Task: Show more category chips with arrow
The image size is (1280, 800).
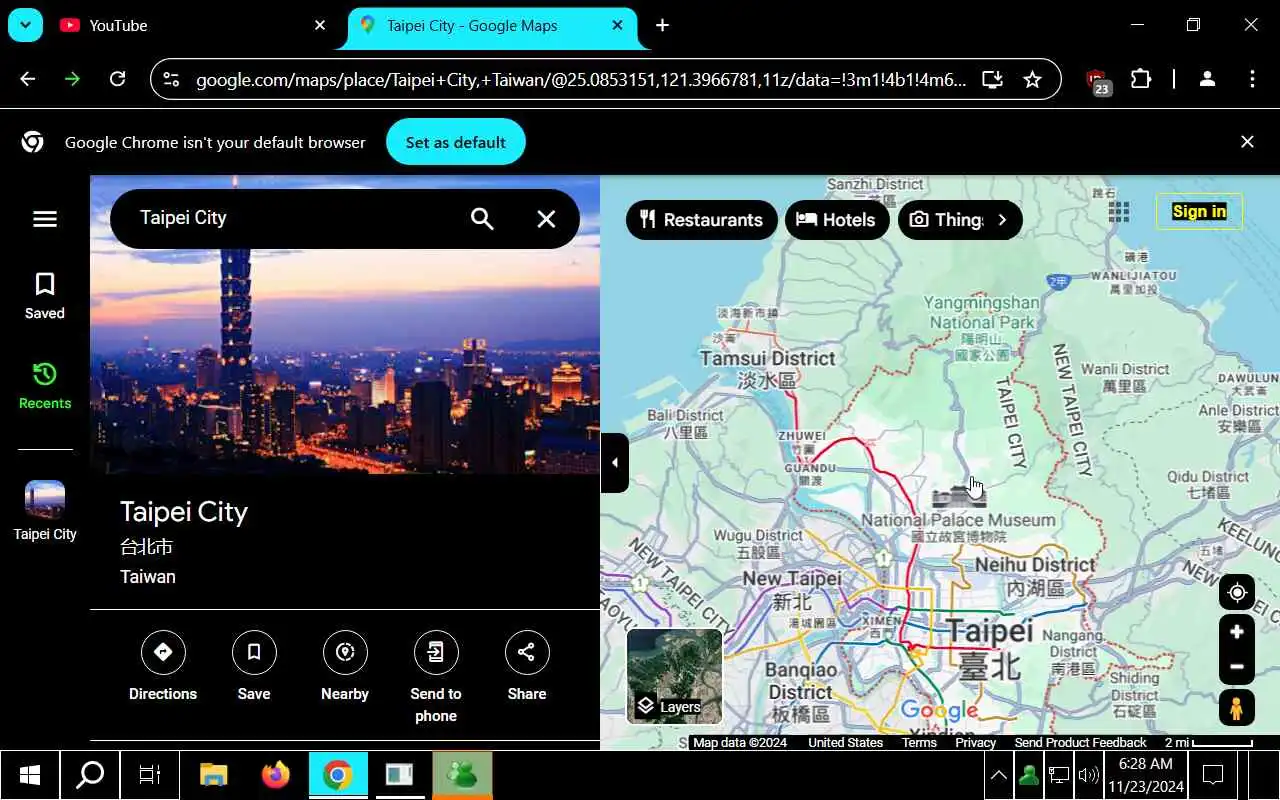Action: (x=1003, y=220)
